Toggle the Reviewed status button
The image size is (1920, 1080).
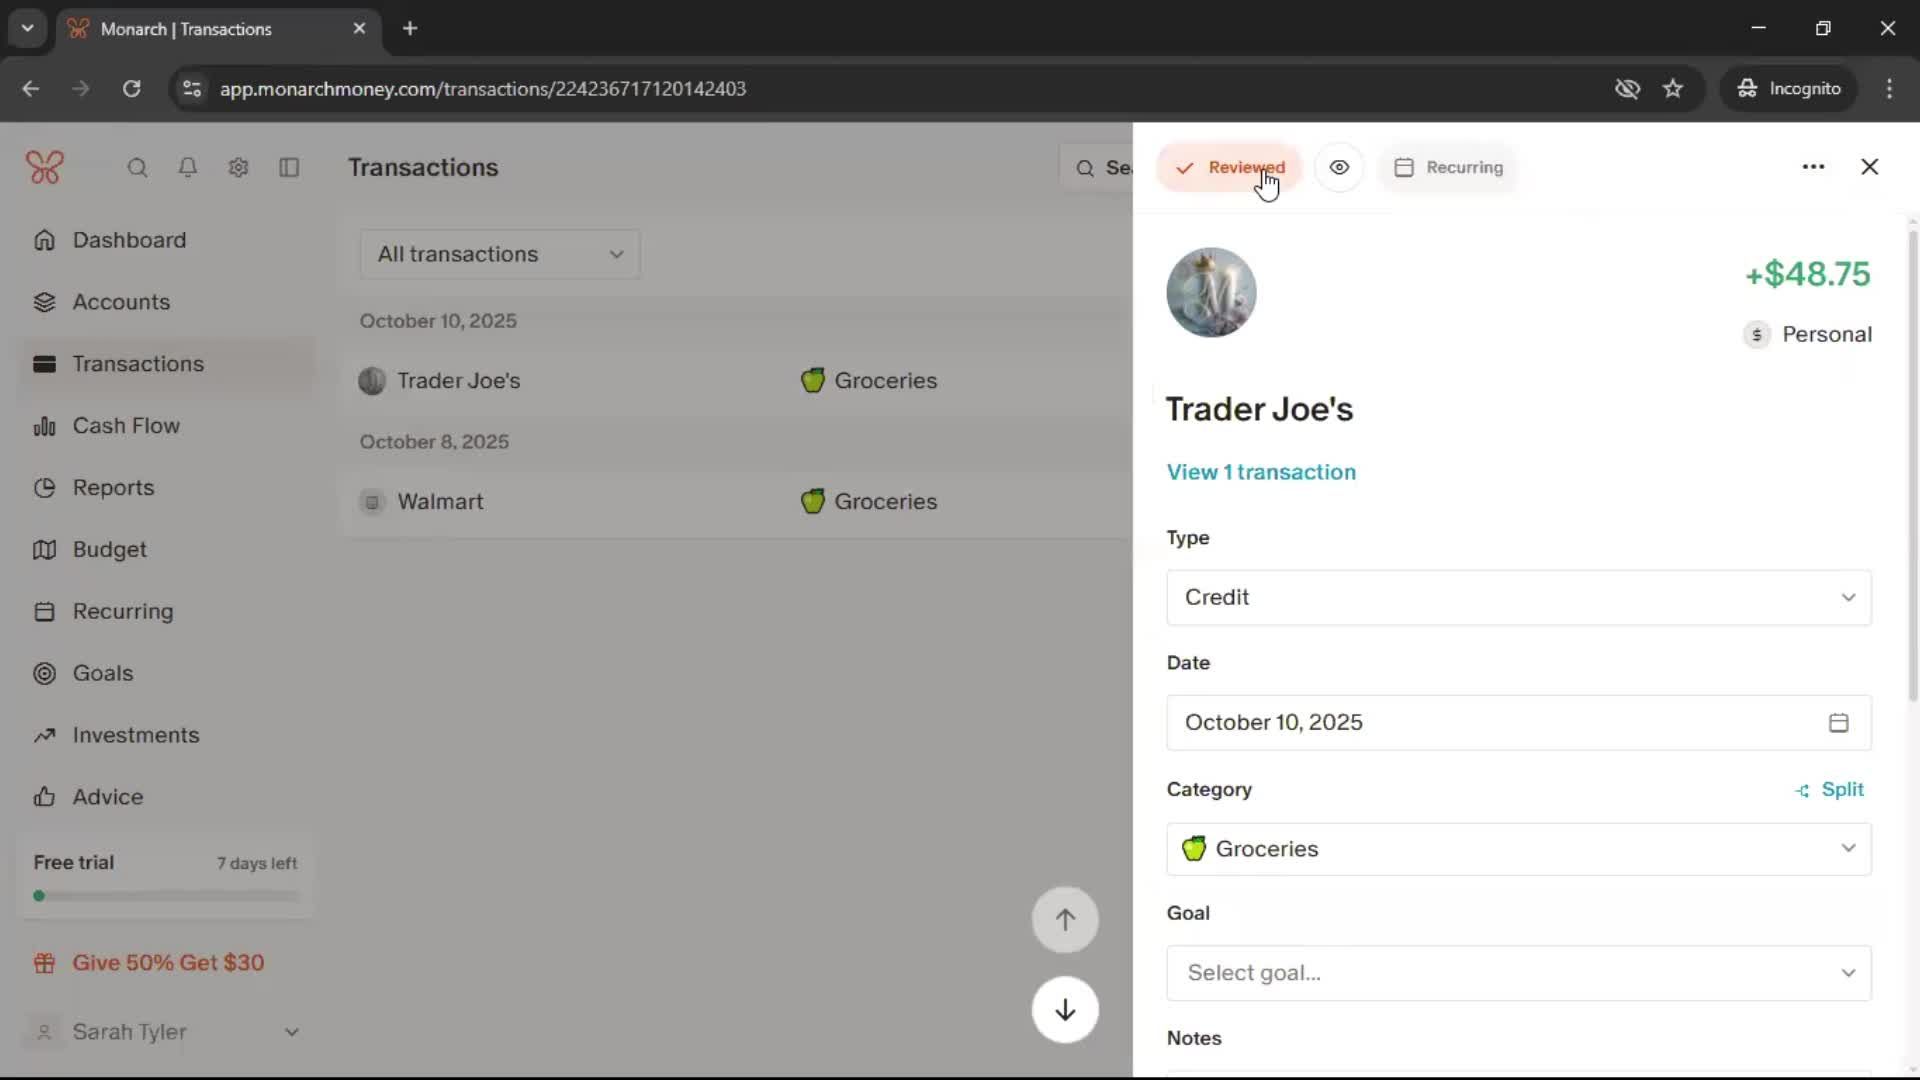1229,168
